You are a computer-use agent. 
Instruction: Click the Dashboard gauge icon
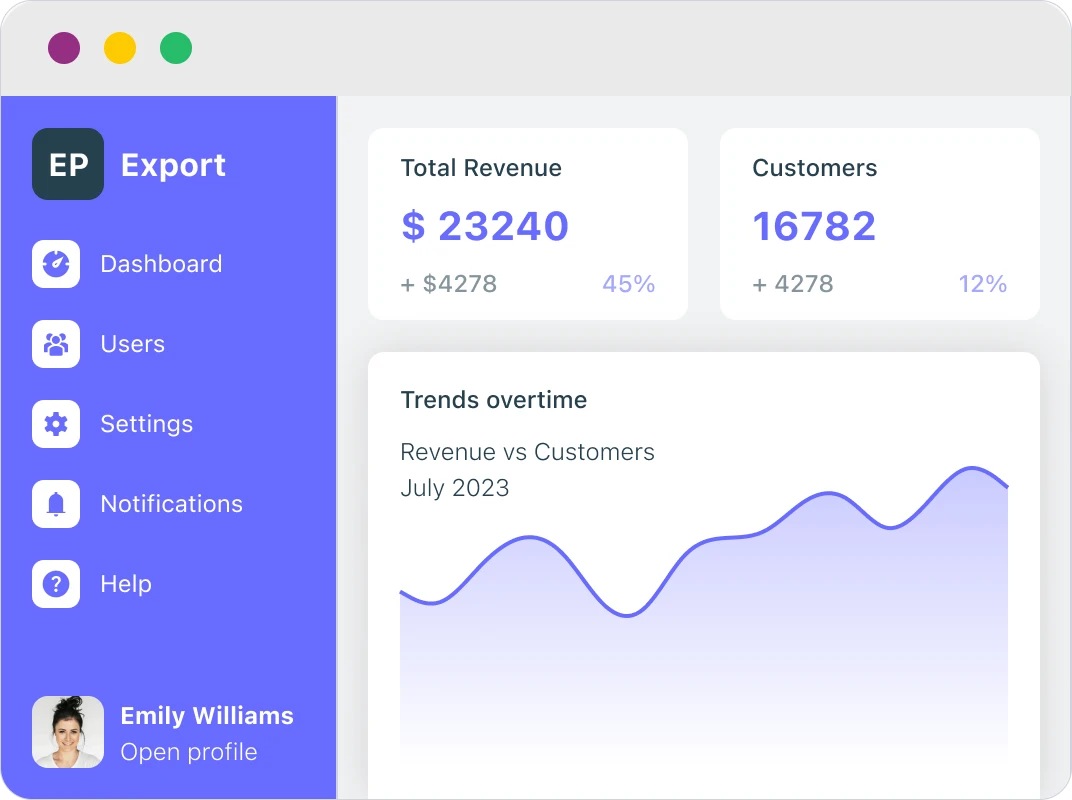pyautogui.click(x=56, y=264)
